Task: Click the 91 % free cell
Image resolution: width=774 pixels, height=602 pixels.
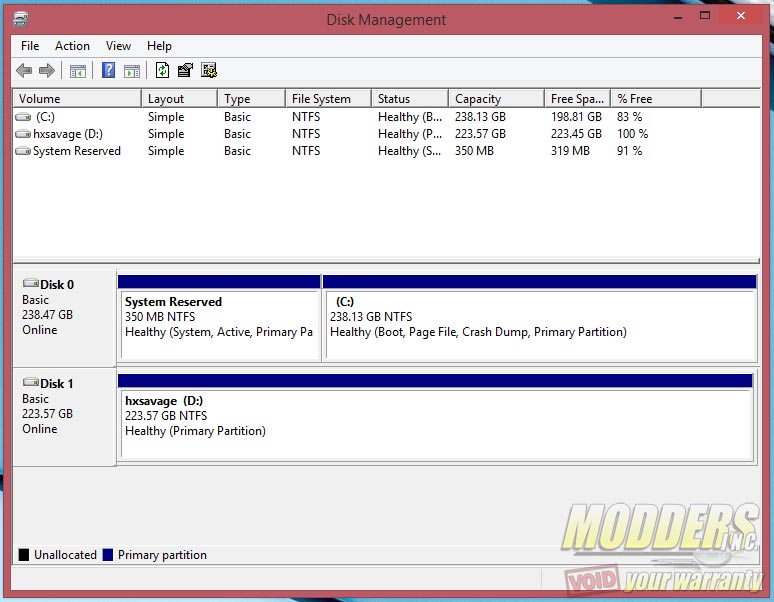Action: click(x=629, y=151)
